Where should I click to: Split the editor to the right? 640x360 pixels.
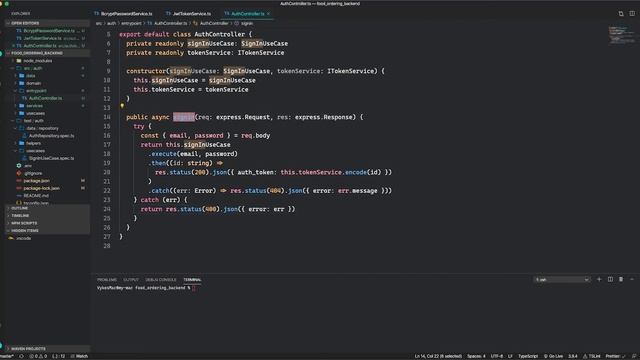[x=632, y=13]
